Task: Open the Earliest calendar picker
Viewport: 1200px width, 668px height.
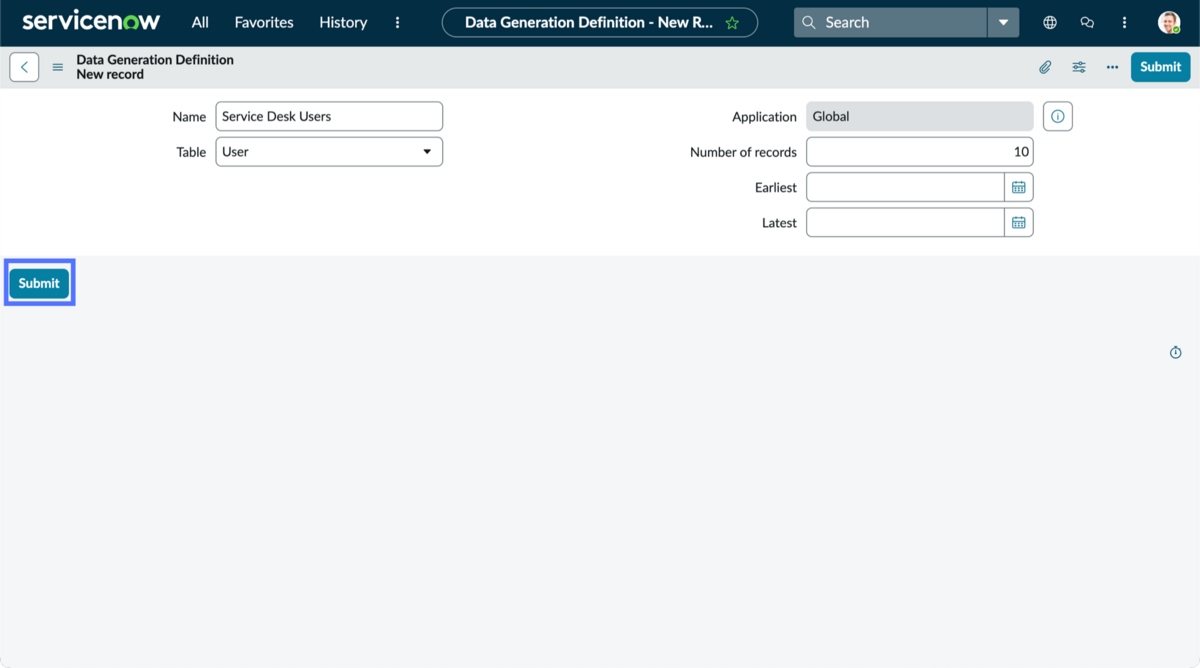Action: pyautogui.click(x=1018, y=187)
